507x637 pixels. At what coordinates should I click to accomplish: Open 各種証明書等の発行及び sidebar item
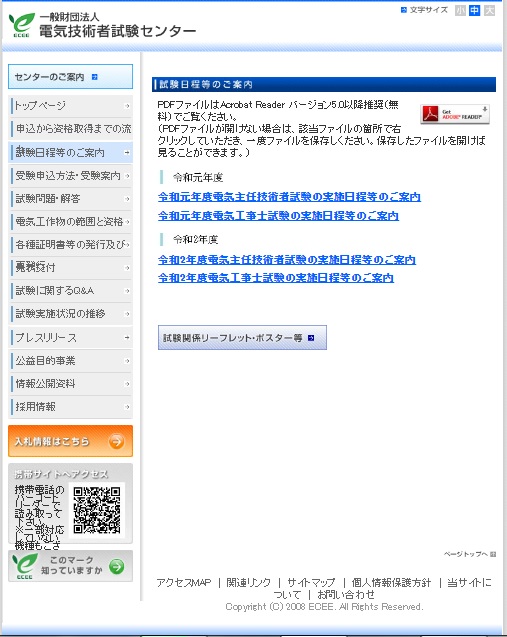point(70,245)
